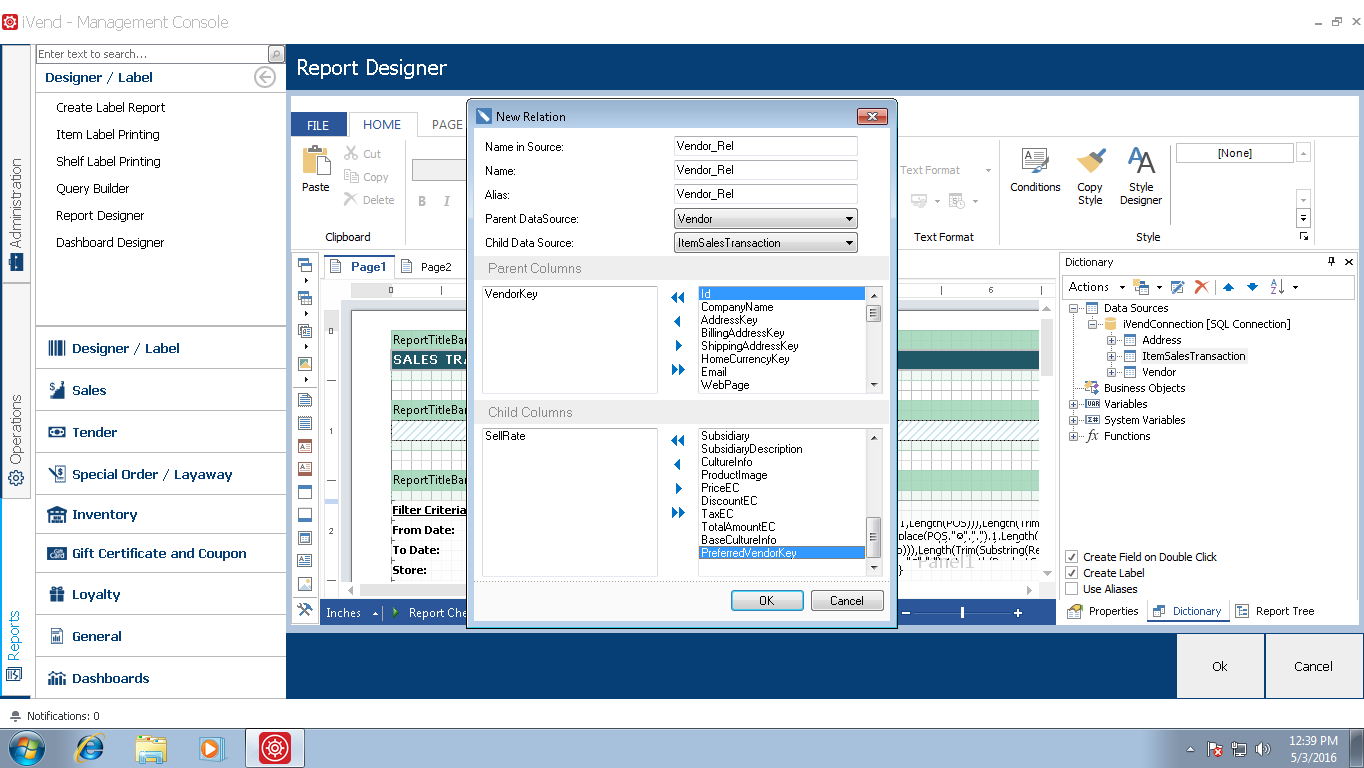Move item down in Dictionary toolbar
Image resolution: width=1364 pixels, height=768 pixels.
1252,287
